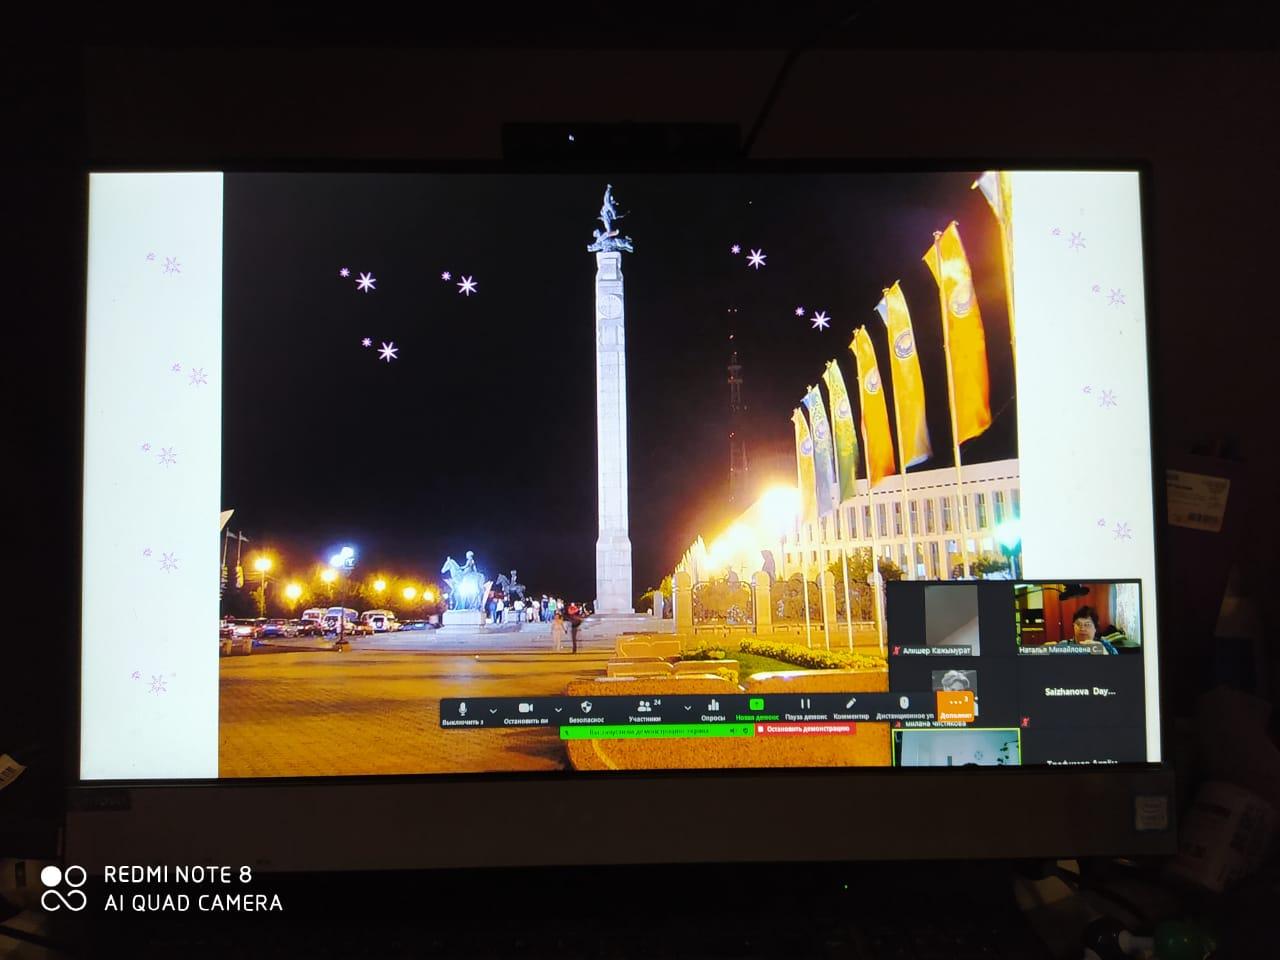Click the shield icon on green share bar
The height and width of the screenshot is (960, 1280).
744,731
